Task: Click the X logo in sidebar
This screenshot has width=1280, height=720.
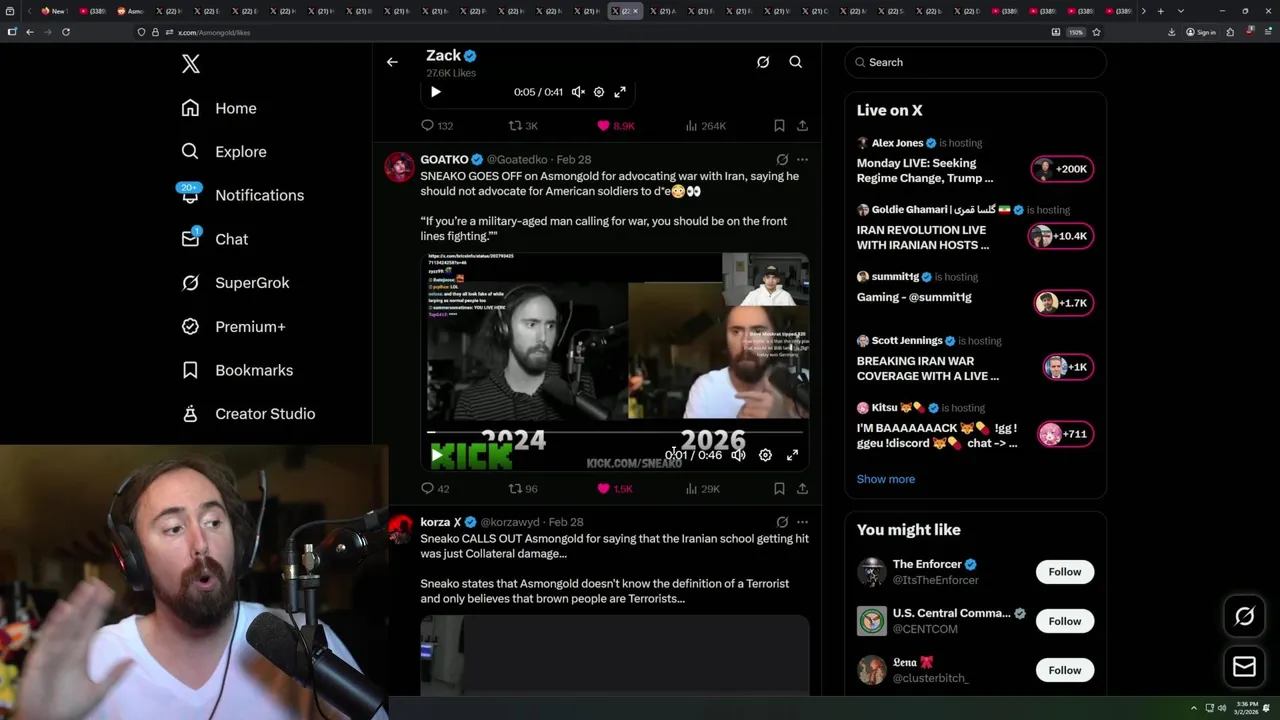Action: [191, 64]
